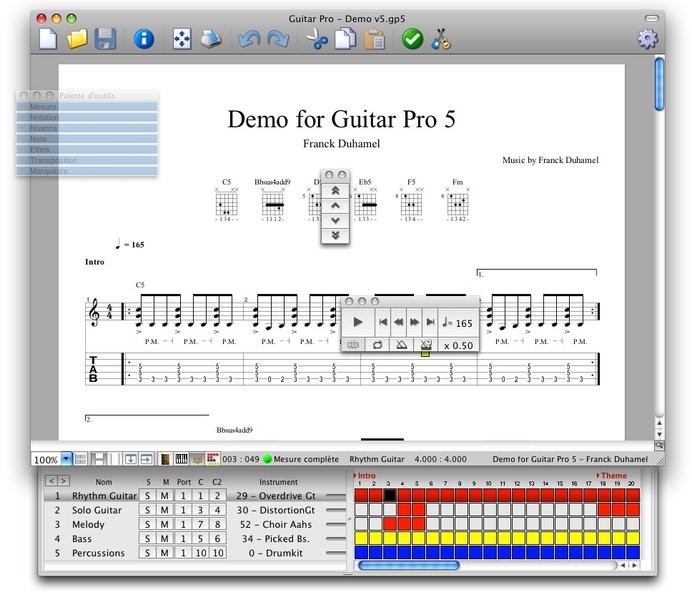Open a file with the yellow folder icon

coord(77,39)
